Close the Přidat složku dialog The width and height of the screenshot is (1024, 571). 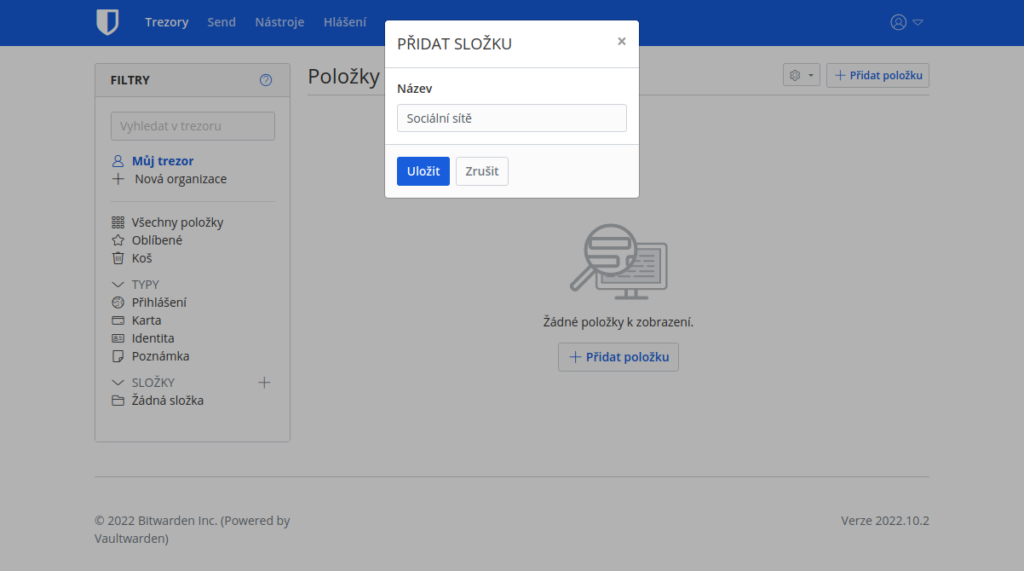[x=621, y=42]
